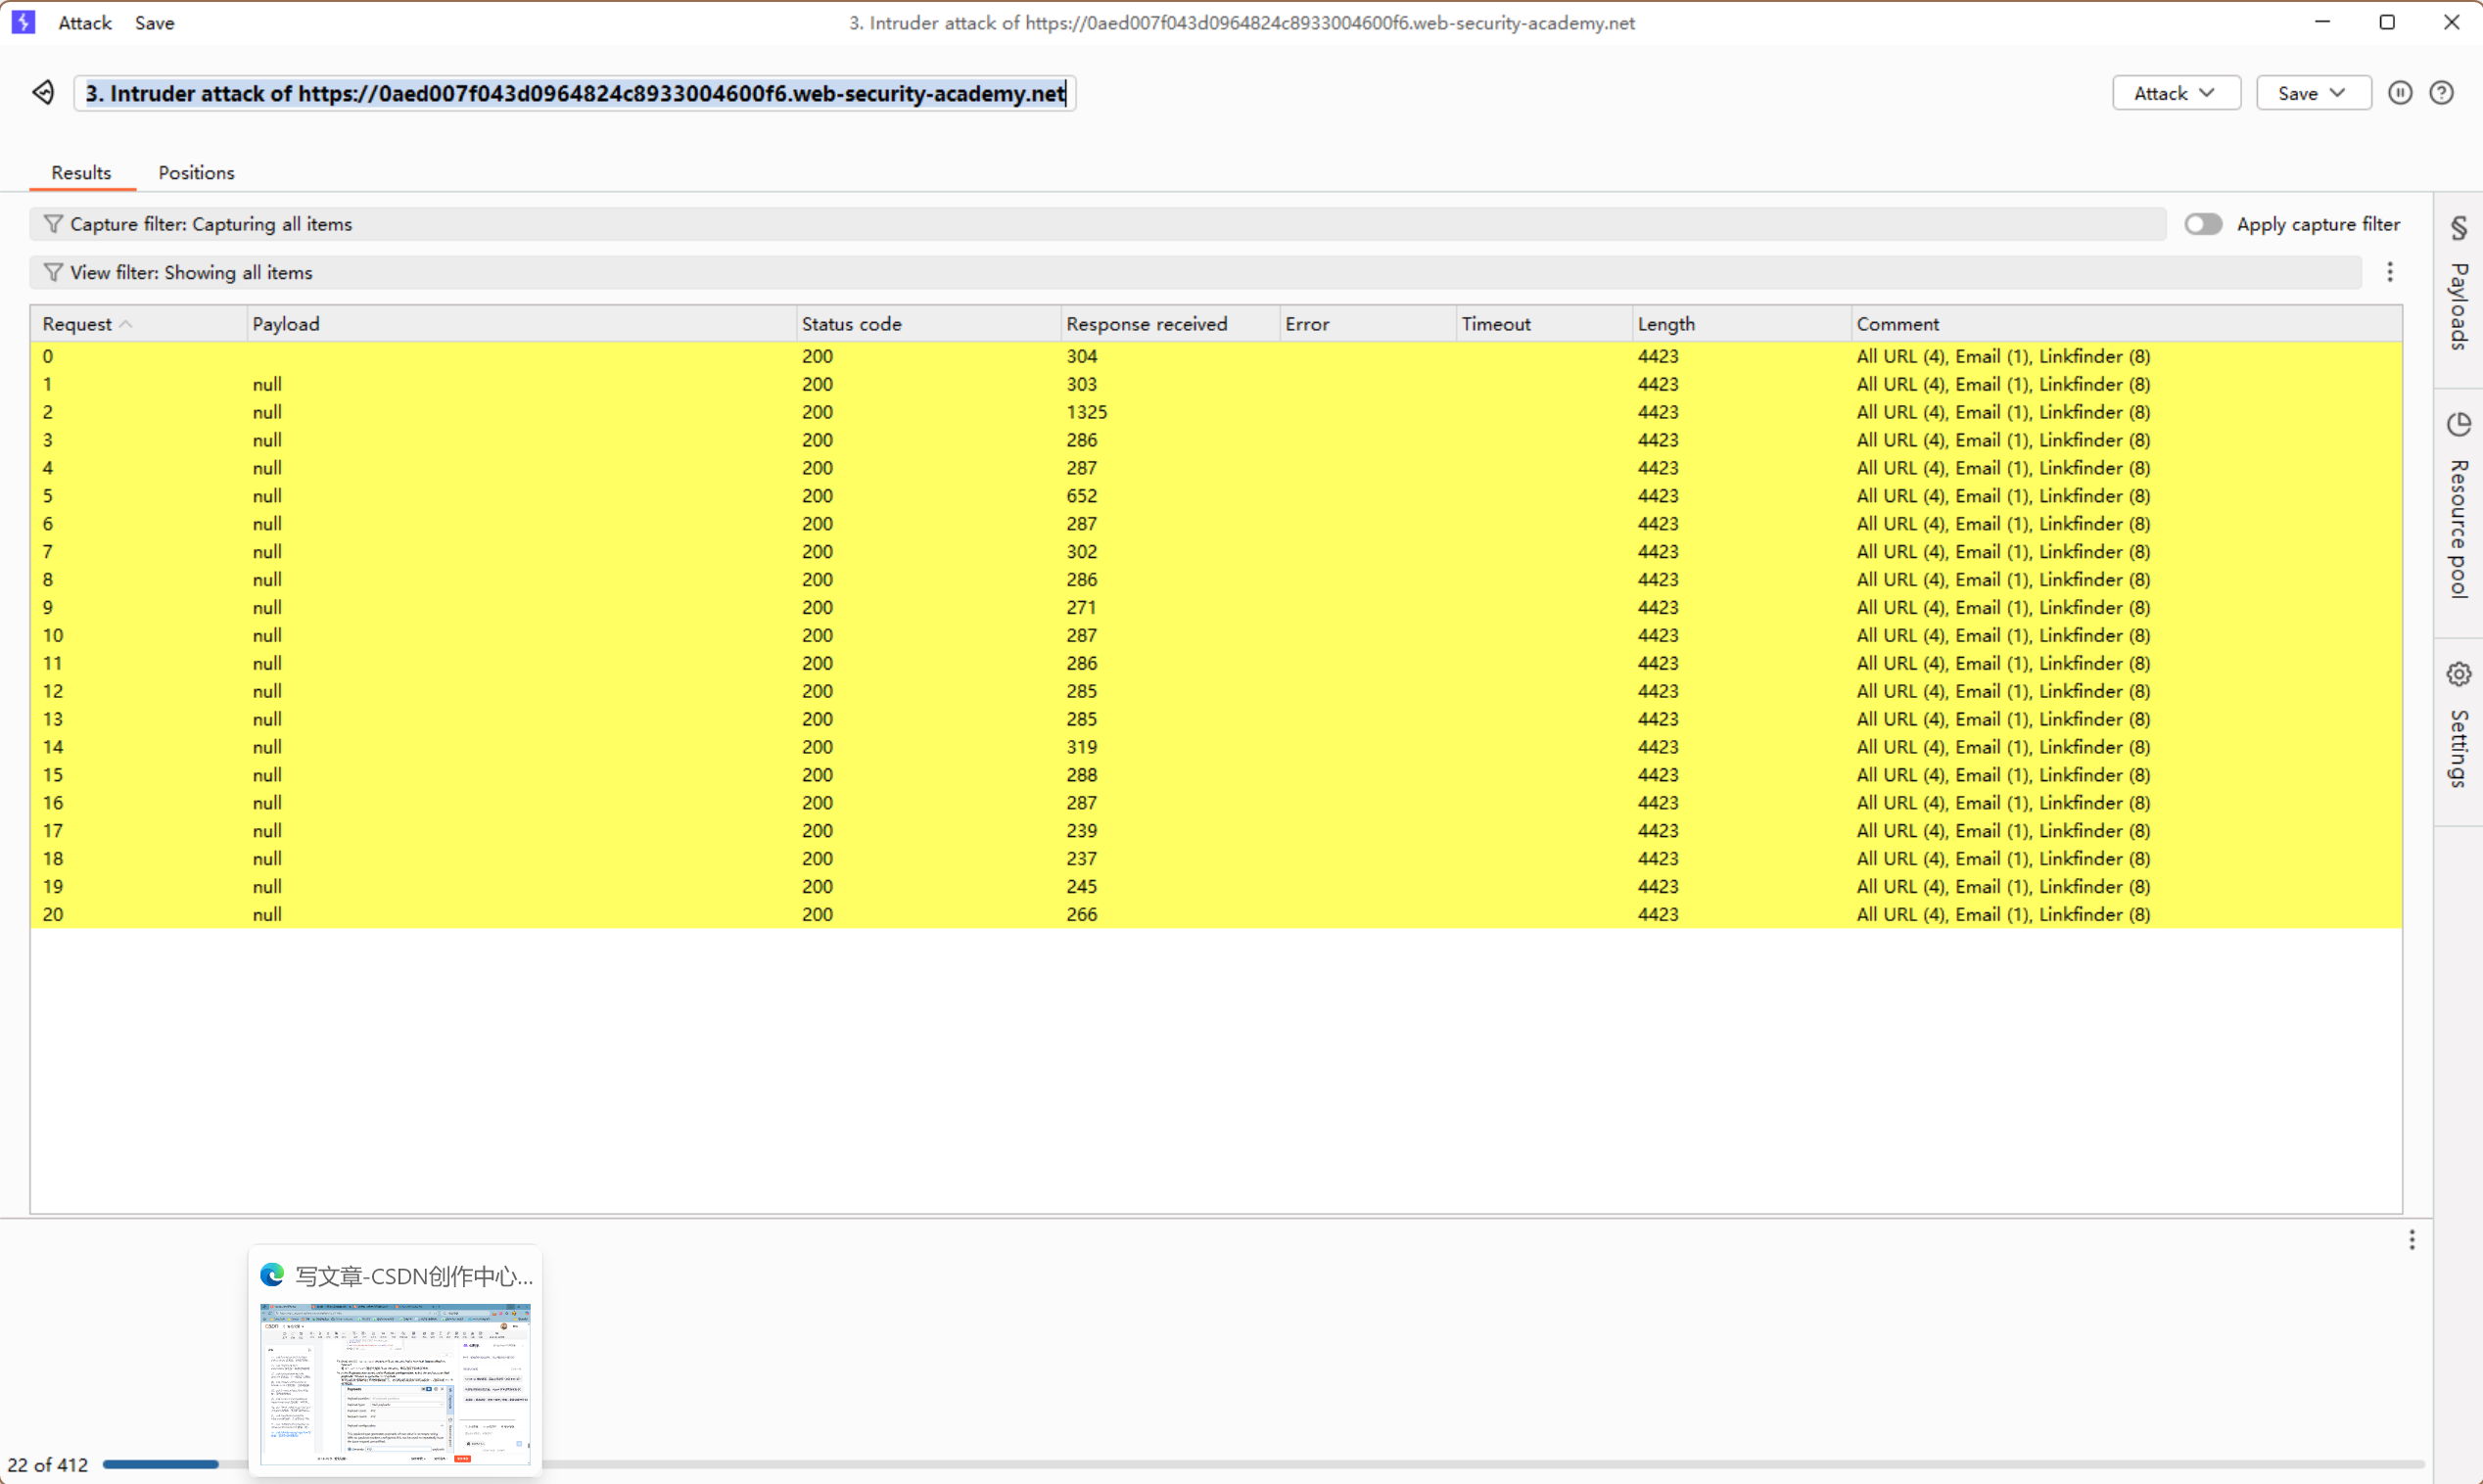
Task: Open the Attack menu in title bar
Action: (x=84, y=22)
